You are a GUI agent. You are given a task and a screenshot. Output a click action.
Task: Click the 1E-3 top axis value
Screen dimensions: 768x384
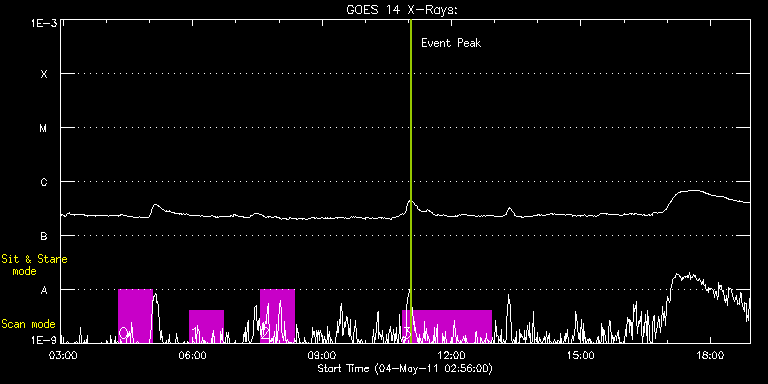(x=44, y=23)
